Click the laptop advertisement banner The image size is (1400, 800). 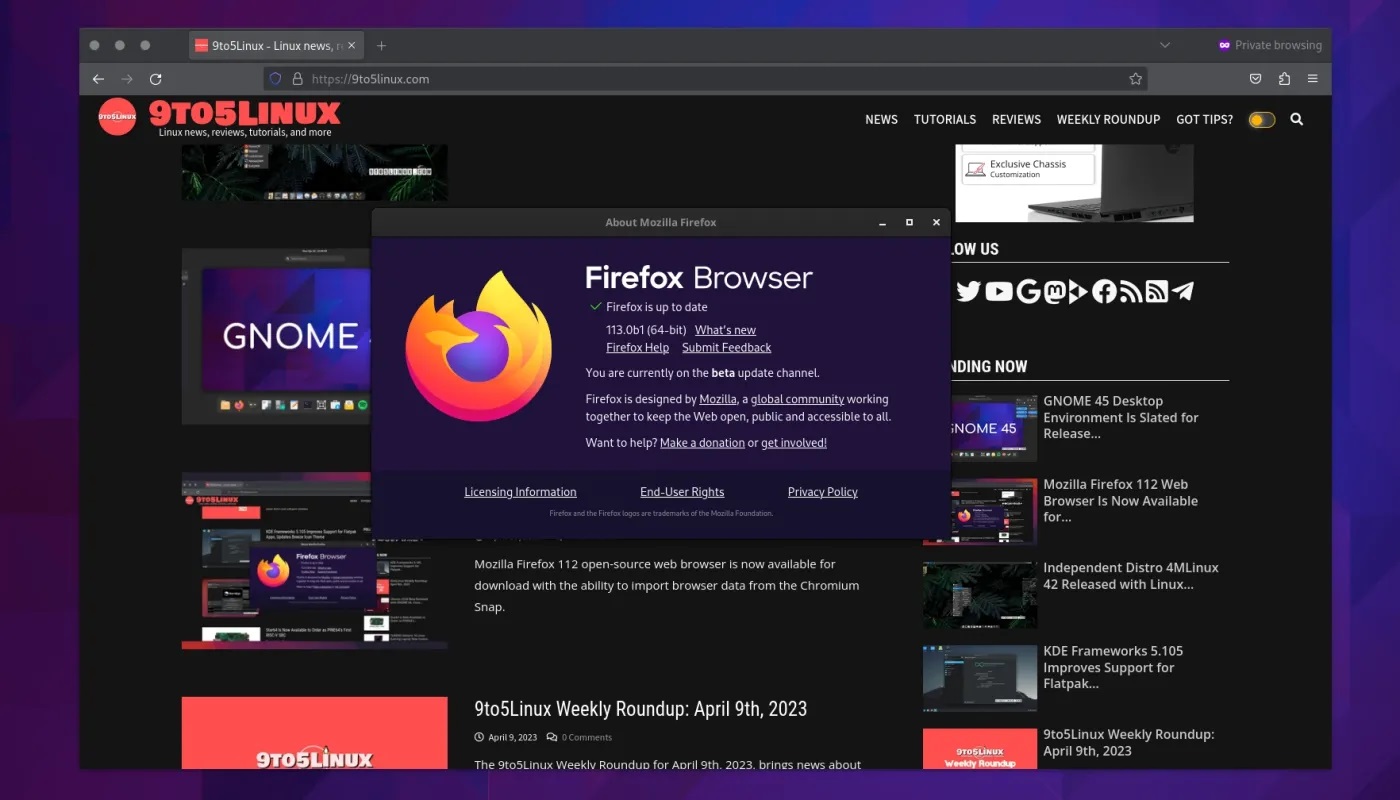[1074, 183]
